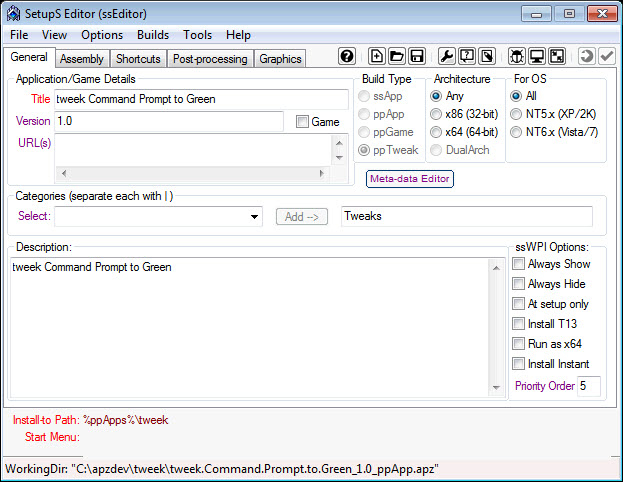The height and width of the screenshot is (482, 623).
Task: Enable Run as x64 option
Action: point(518,343)
